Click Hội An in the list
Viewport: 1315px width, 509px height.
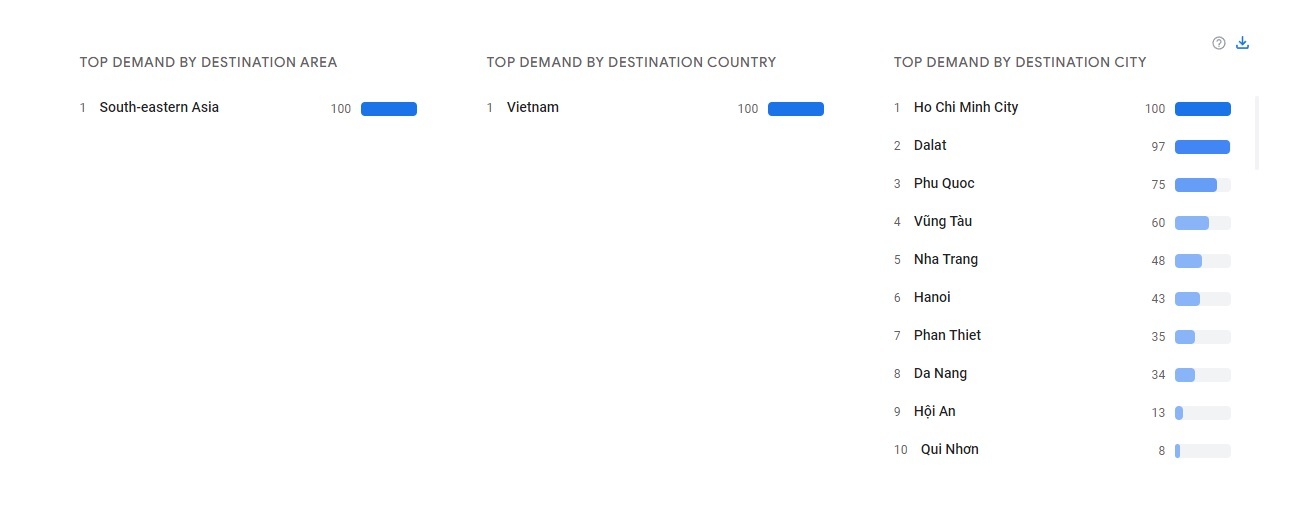(934, 412)
